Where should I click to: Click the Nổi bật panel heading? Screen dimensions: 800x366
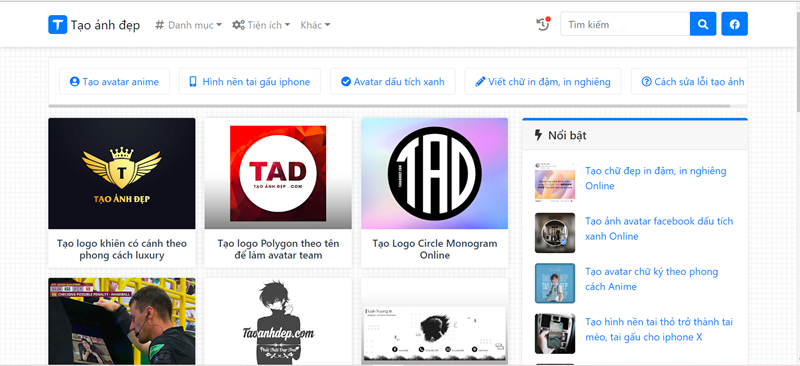[635, 135]
